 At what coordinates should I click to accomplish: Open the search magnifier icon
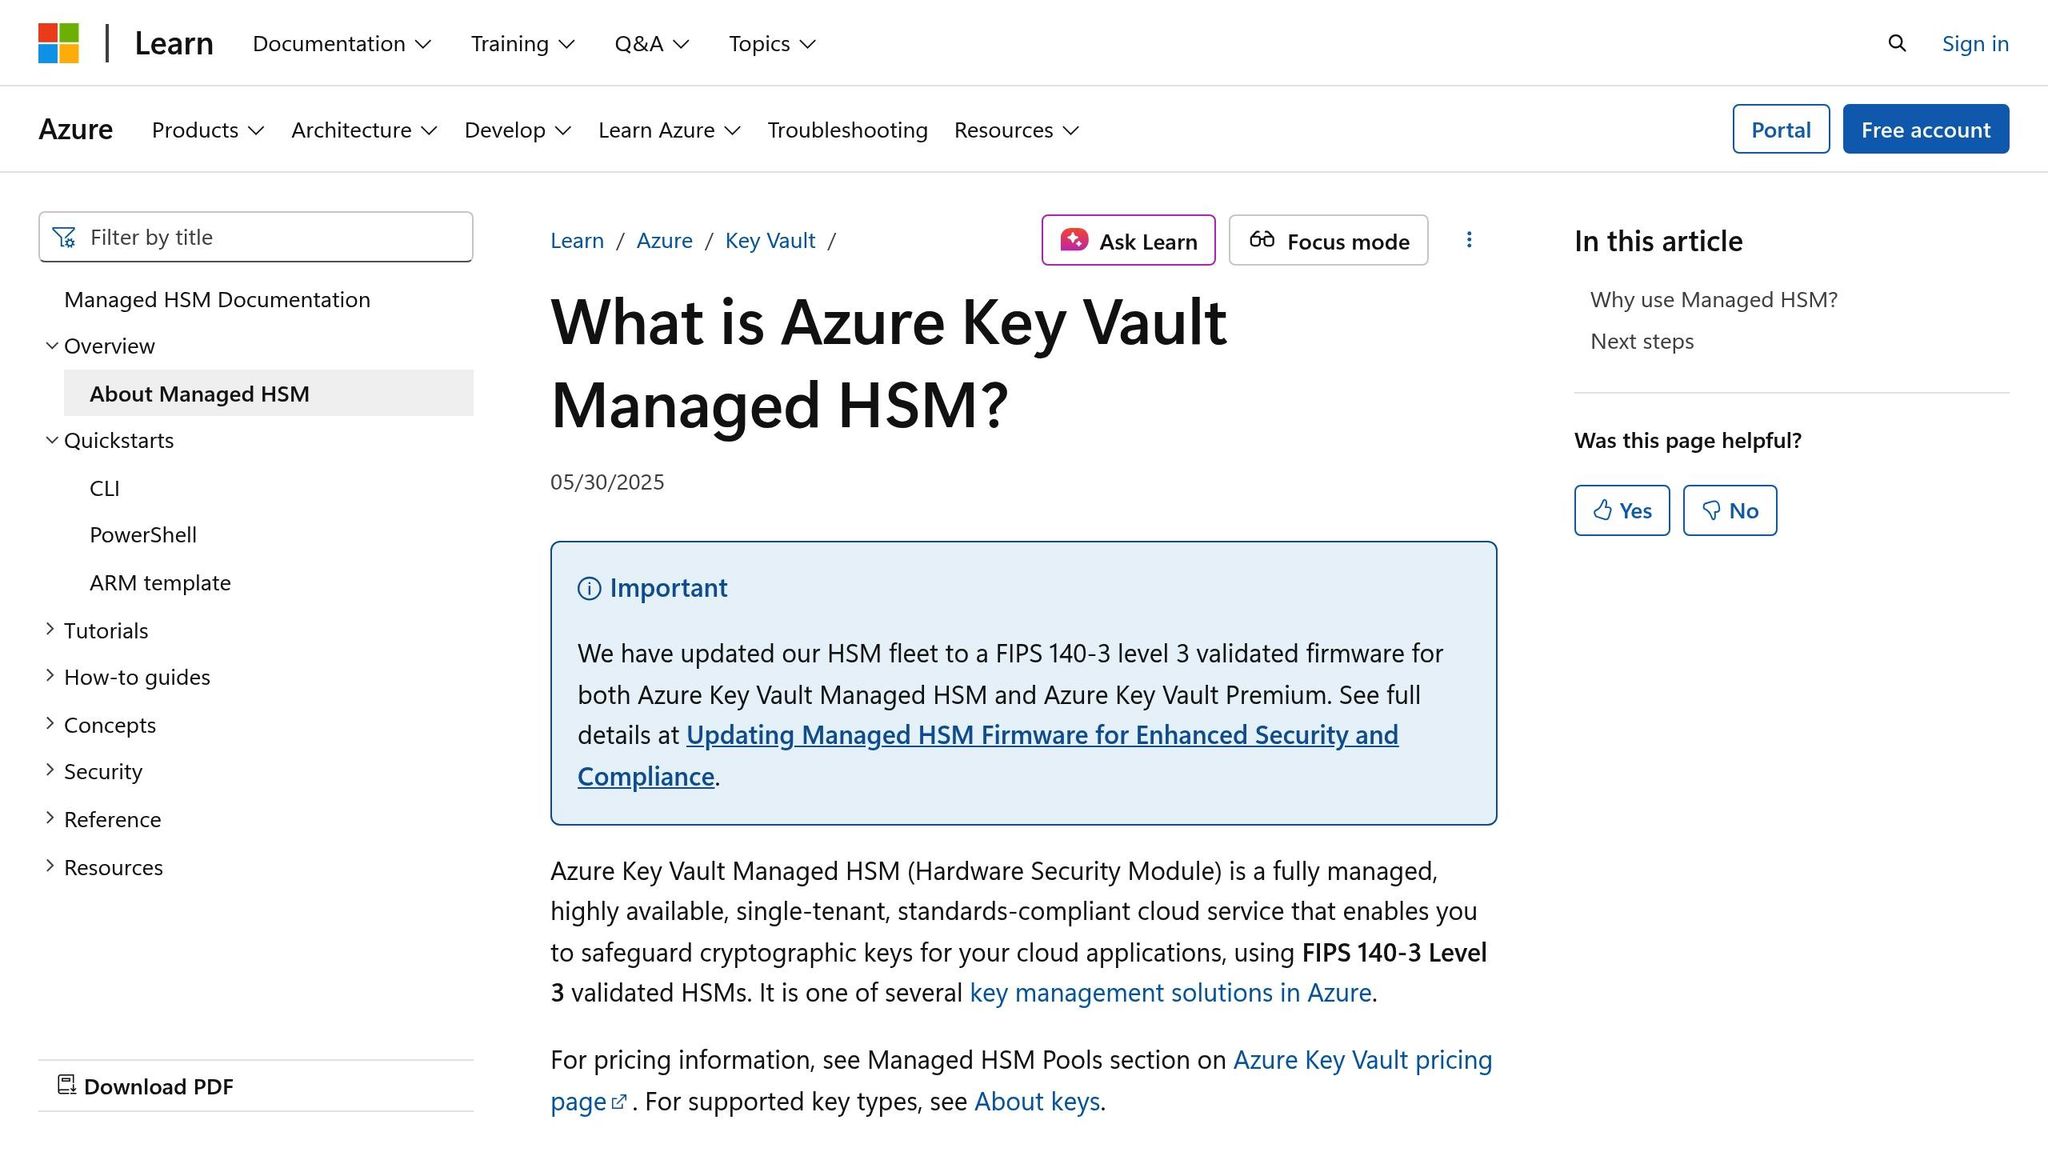point(1896,43)
